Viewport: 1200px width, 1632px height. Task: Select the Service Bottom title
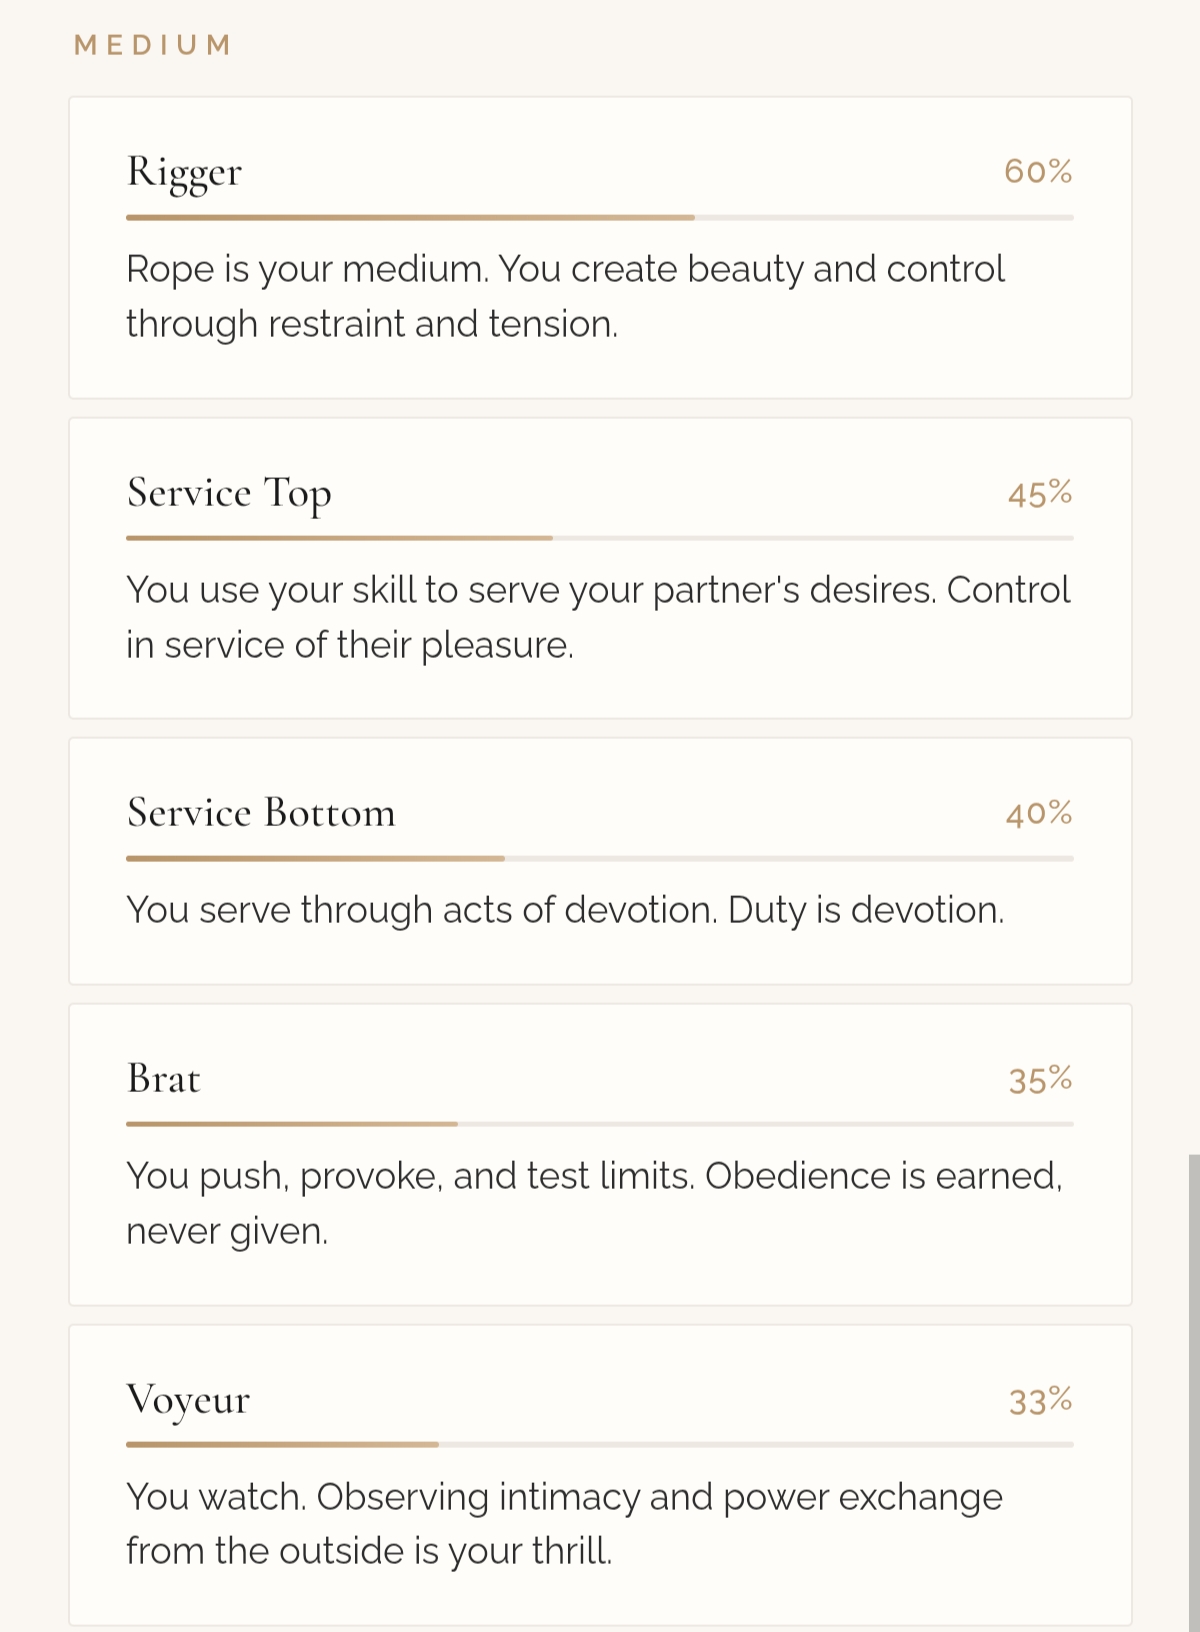coord(261,813)
